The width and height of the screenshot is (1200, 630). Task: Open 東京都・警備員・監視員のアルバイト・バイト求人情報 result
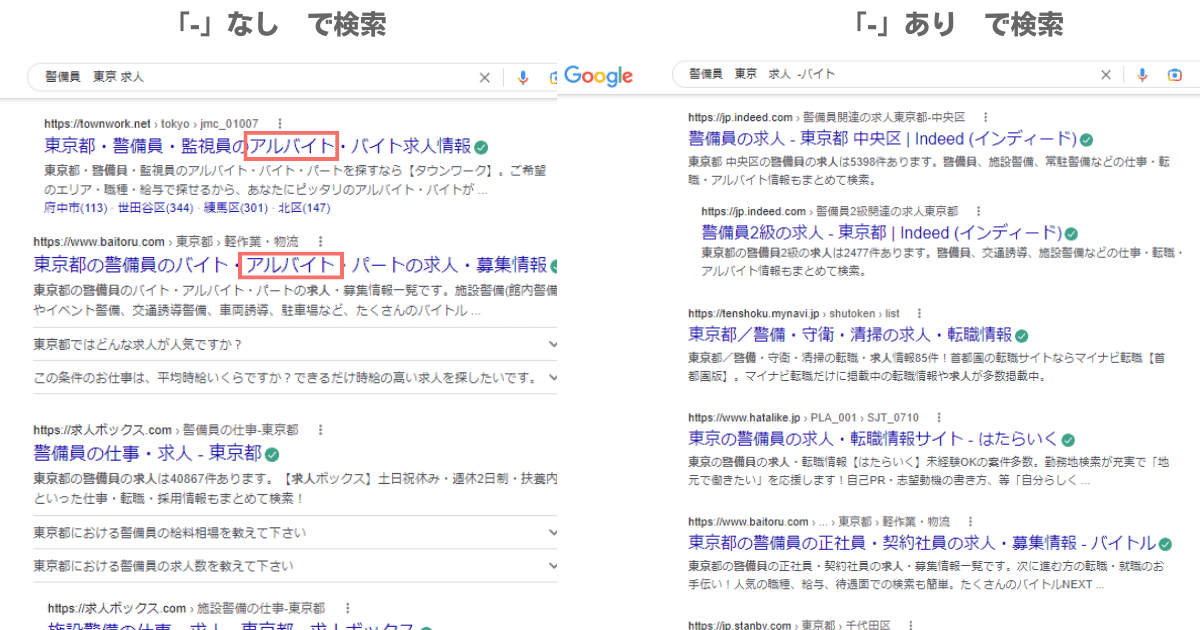[x=258, y=146]
